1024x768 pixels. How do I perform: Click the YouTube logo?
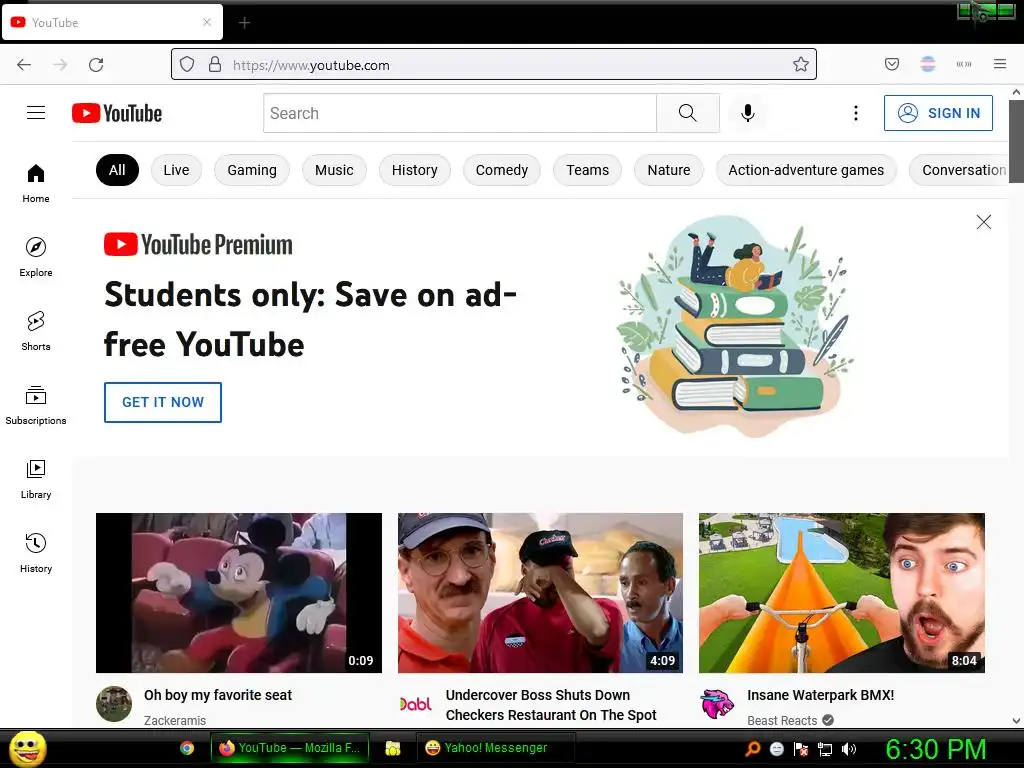pyautogui.click(x=117, y=113)
